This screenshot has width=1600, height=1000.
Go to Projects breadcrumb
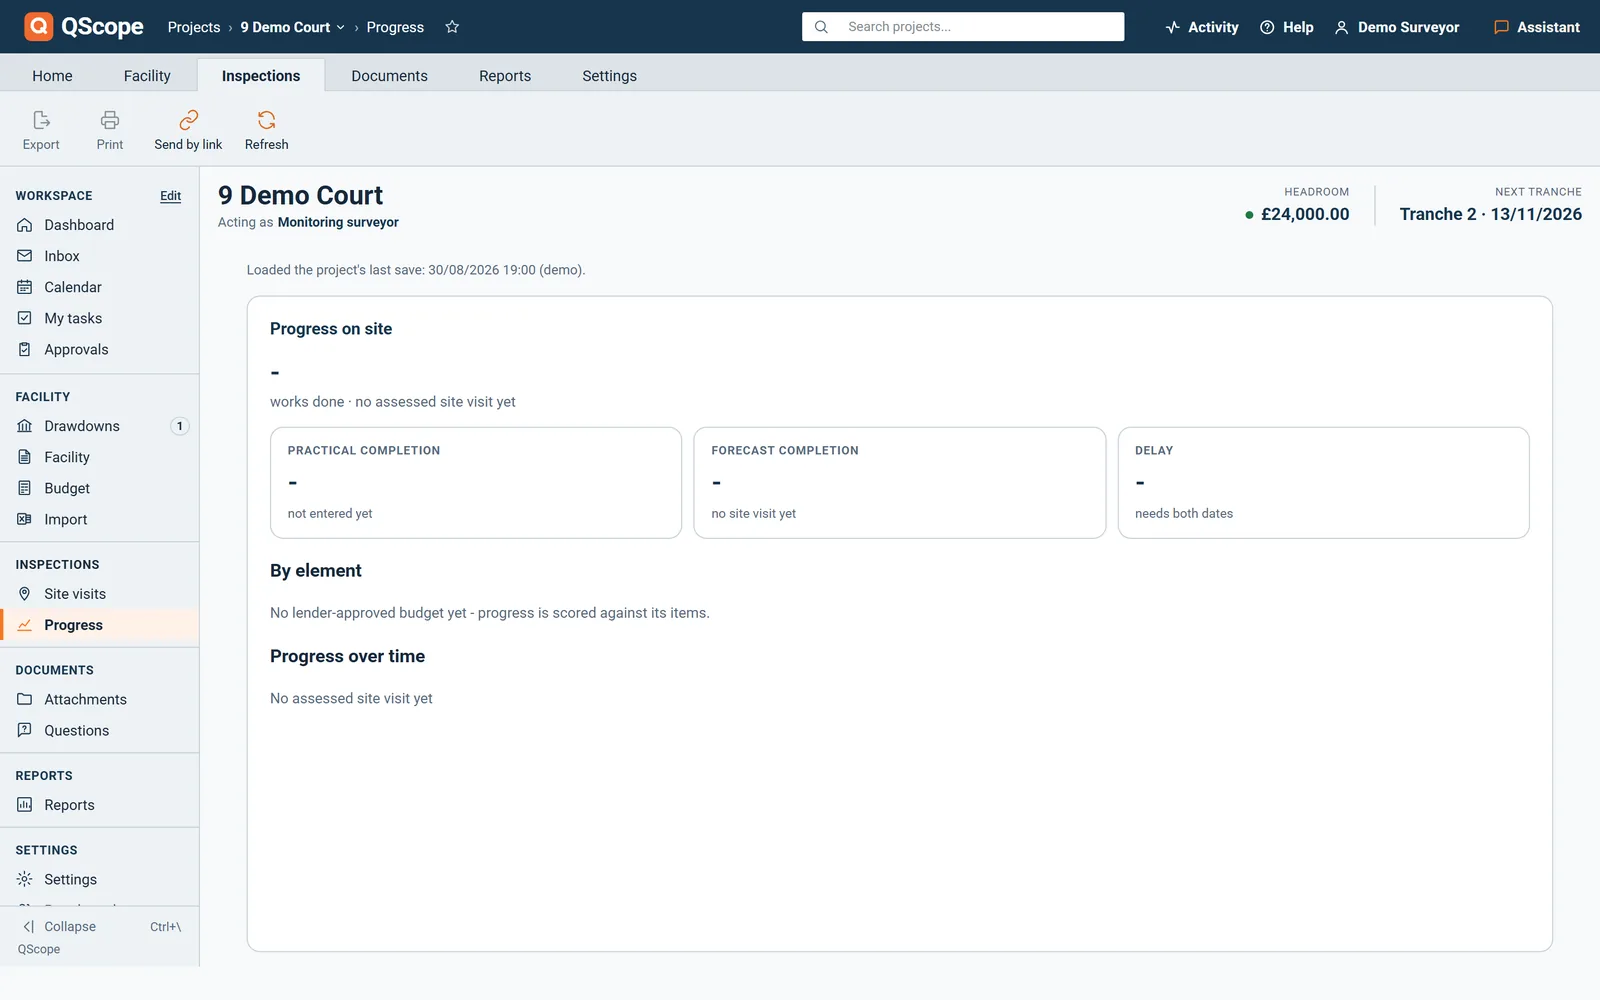click(194, 27)
